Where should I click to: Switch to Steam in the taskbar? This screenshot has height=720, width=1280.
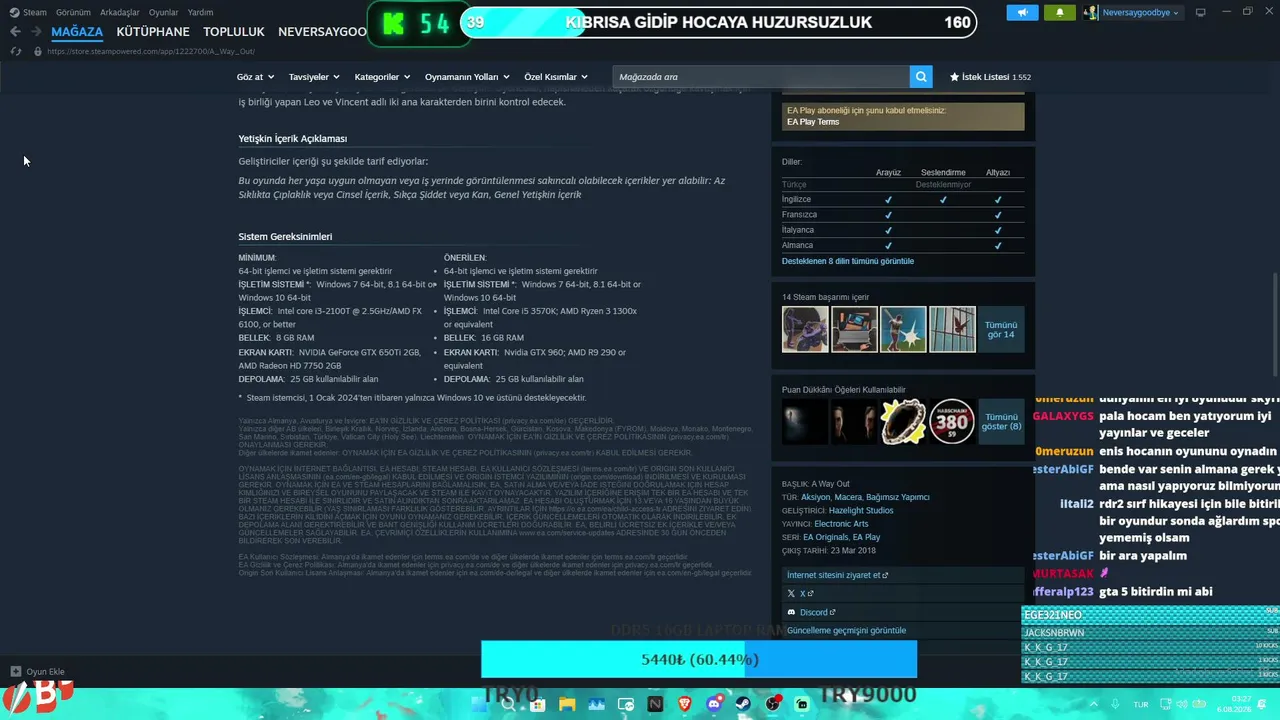coord(744,704)
